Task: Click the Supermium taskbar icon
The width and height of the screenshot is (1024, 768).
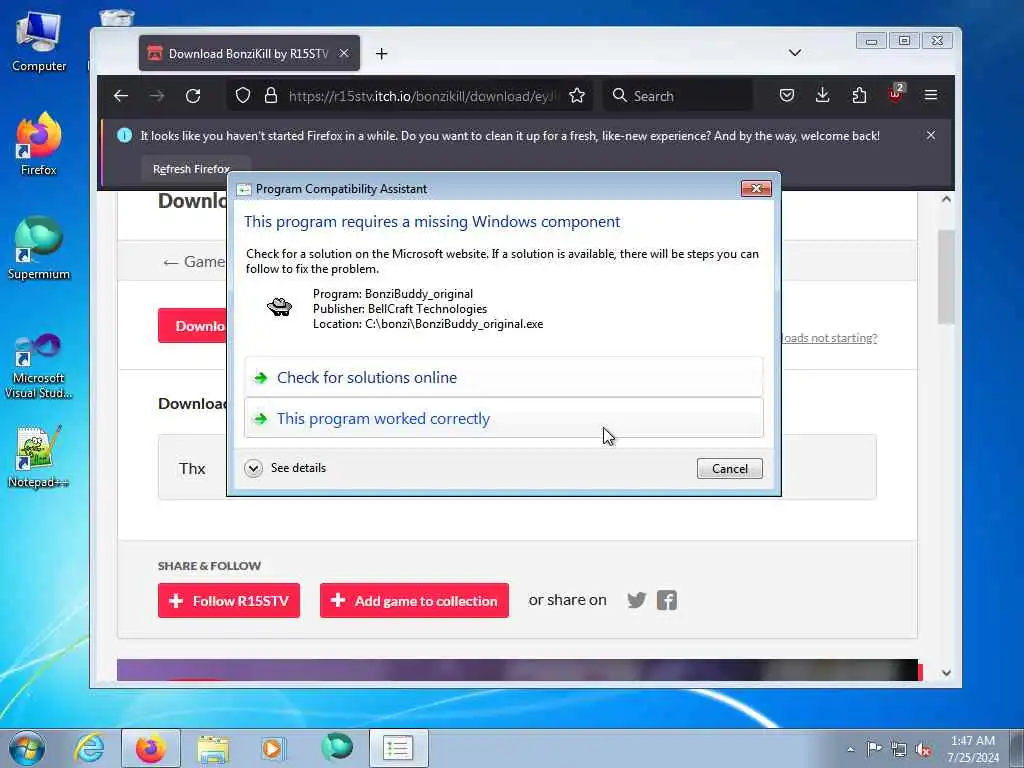Action: (337, 748)
